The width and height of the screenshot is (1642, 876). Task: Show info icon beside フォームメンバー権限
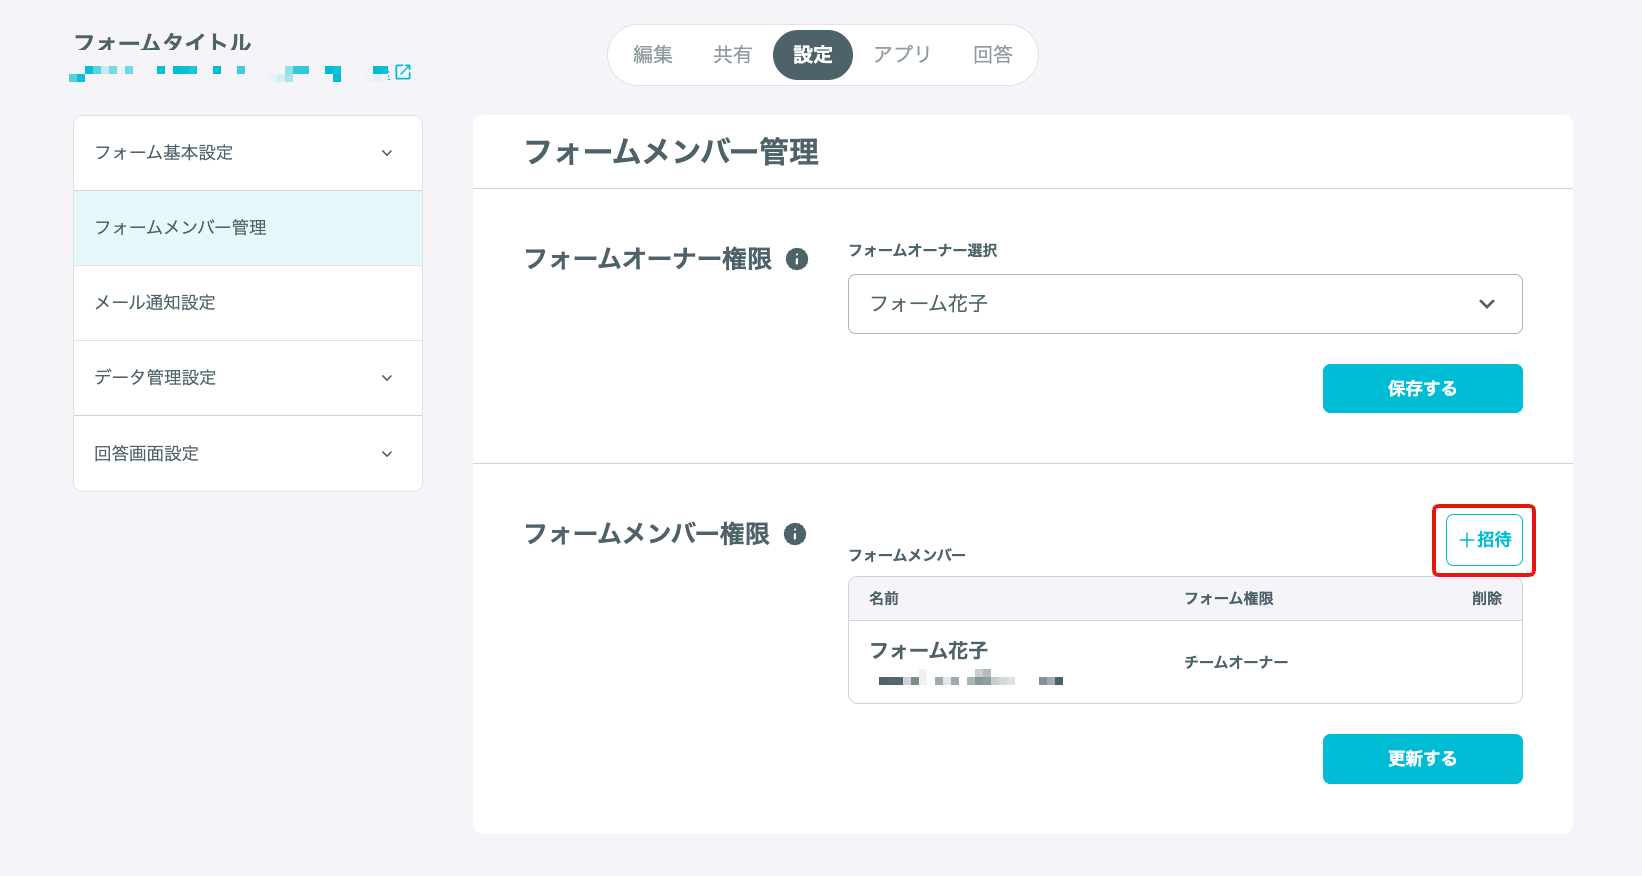tap(795, 534)
